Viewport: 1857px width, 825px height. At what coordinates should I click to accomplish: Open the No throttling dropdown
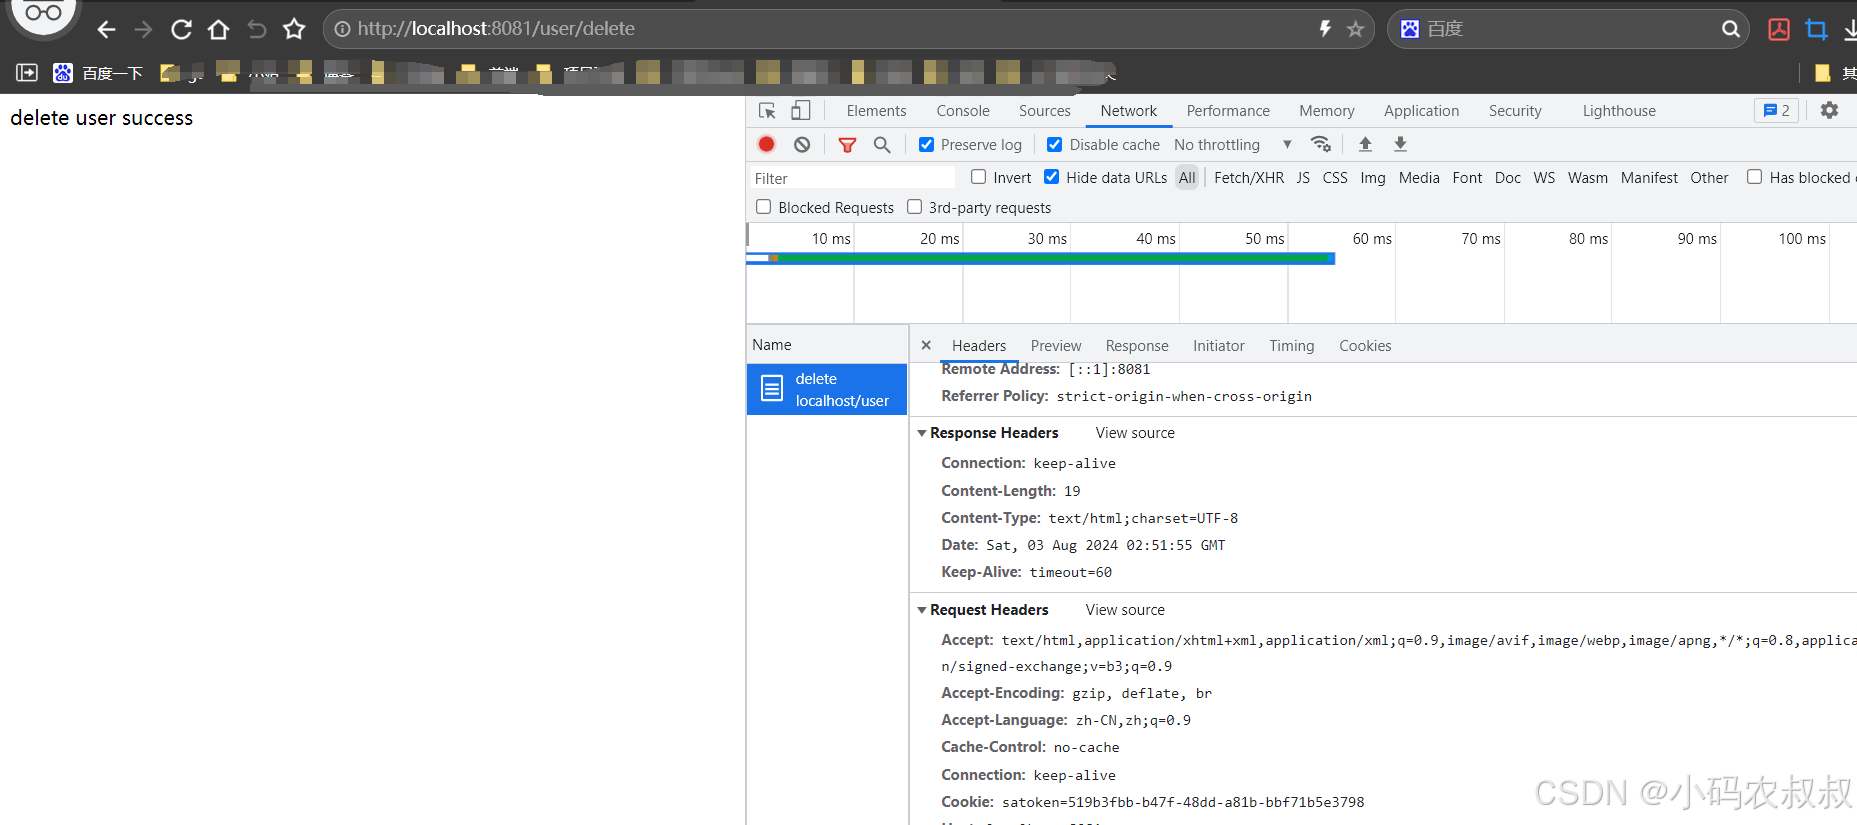point(1232,145)
